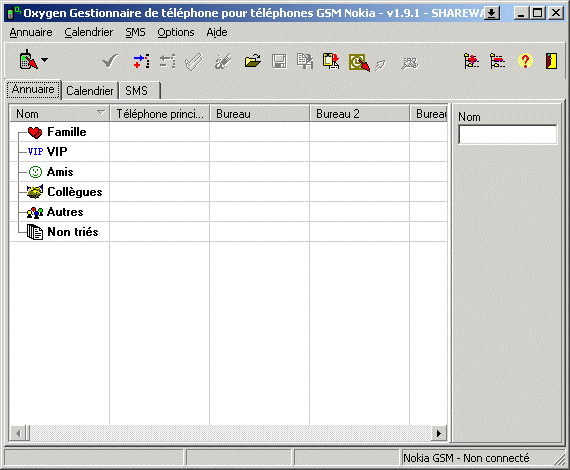Screen dimensions: 570x470
Task: Click the grey pen edit icon
Action: tap(222, 61)
